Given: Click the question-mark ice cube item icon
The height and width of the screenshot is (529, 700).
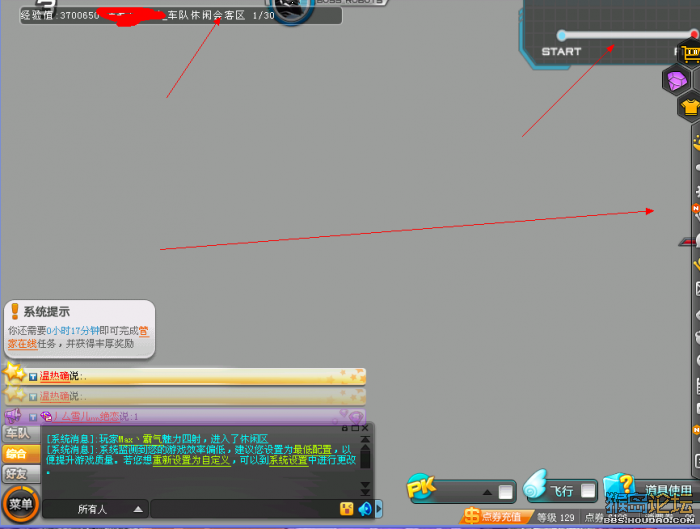Looking at the screenshot, I should pyautogui.click(x=620, y=486).
